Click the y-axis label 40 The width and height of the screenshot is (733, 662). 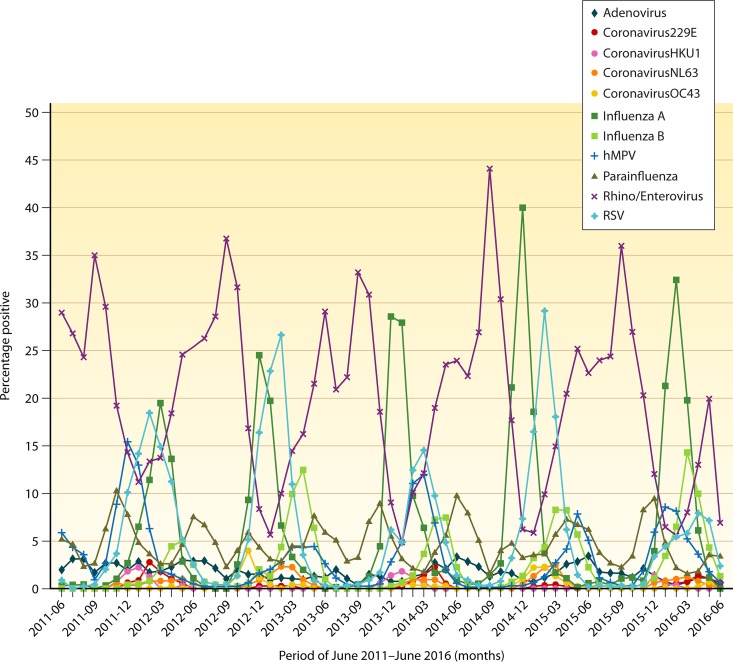[x=34, y=208]
